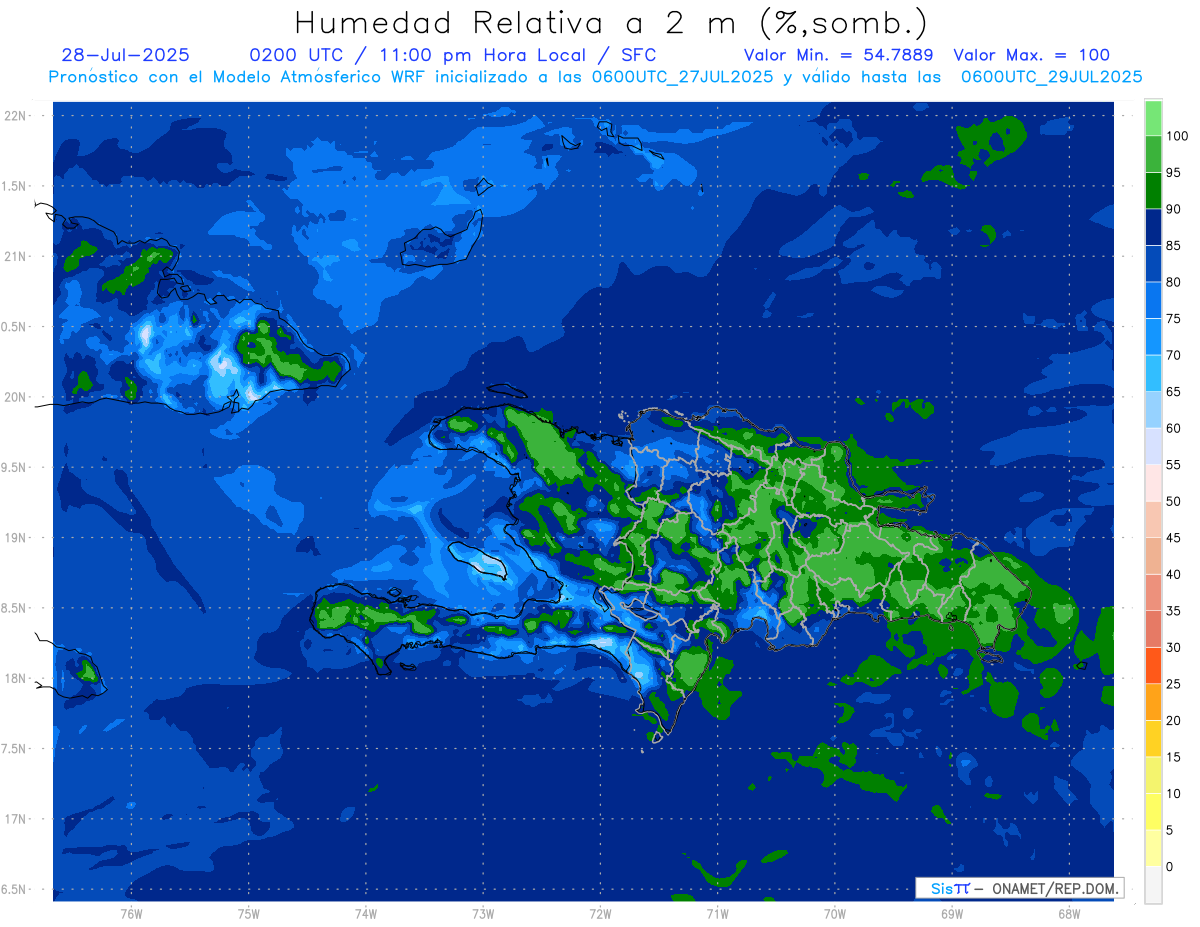Click the '69W' longitude label
This screenshot has width=1200, height=927.
951,914
